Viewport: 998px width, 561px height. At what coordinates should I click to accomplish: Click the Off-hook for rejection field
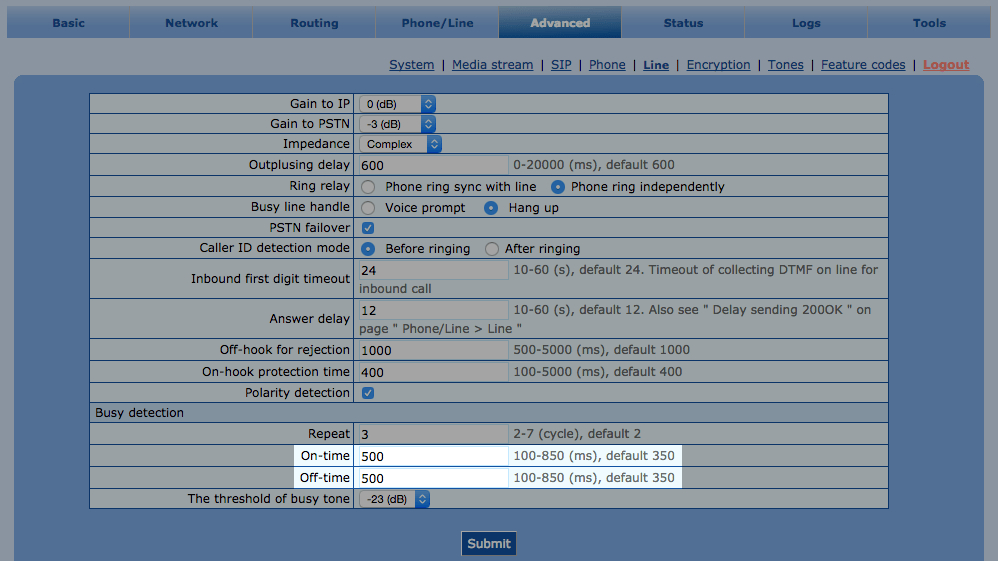coord(433,350)
